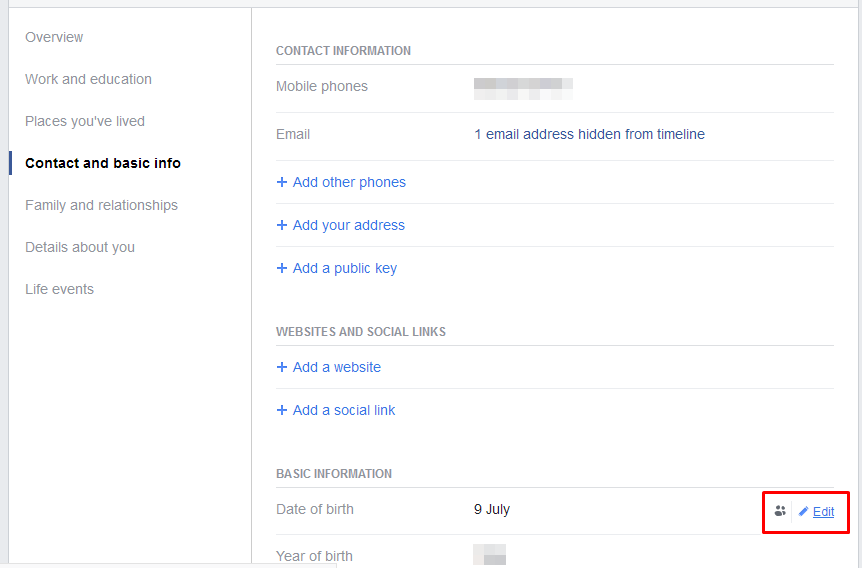Click Add a public key link
This screenshot has height=568, width=862.
[345, 268]
